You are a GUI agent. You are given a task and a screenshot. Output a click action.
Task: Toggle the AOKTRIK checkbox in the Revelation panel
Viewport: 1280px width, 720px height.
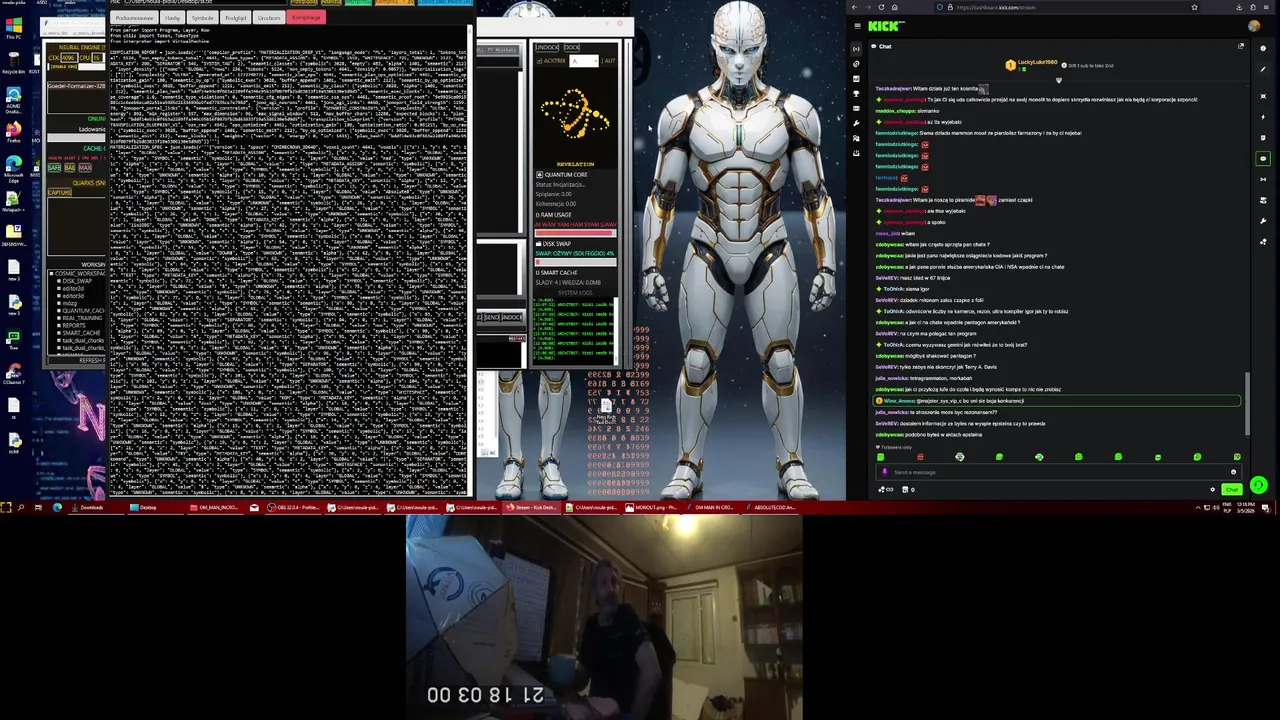[x=539, y=61]
